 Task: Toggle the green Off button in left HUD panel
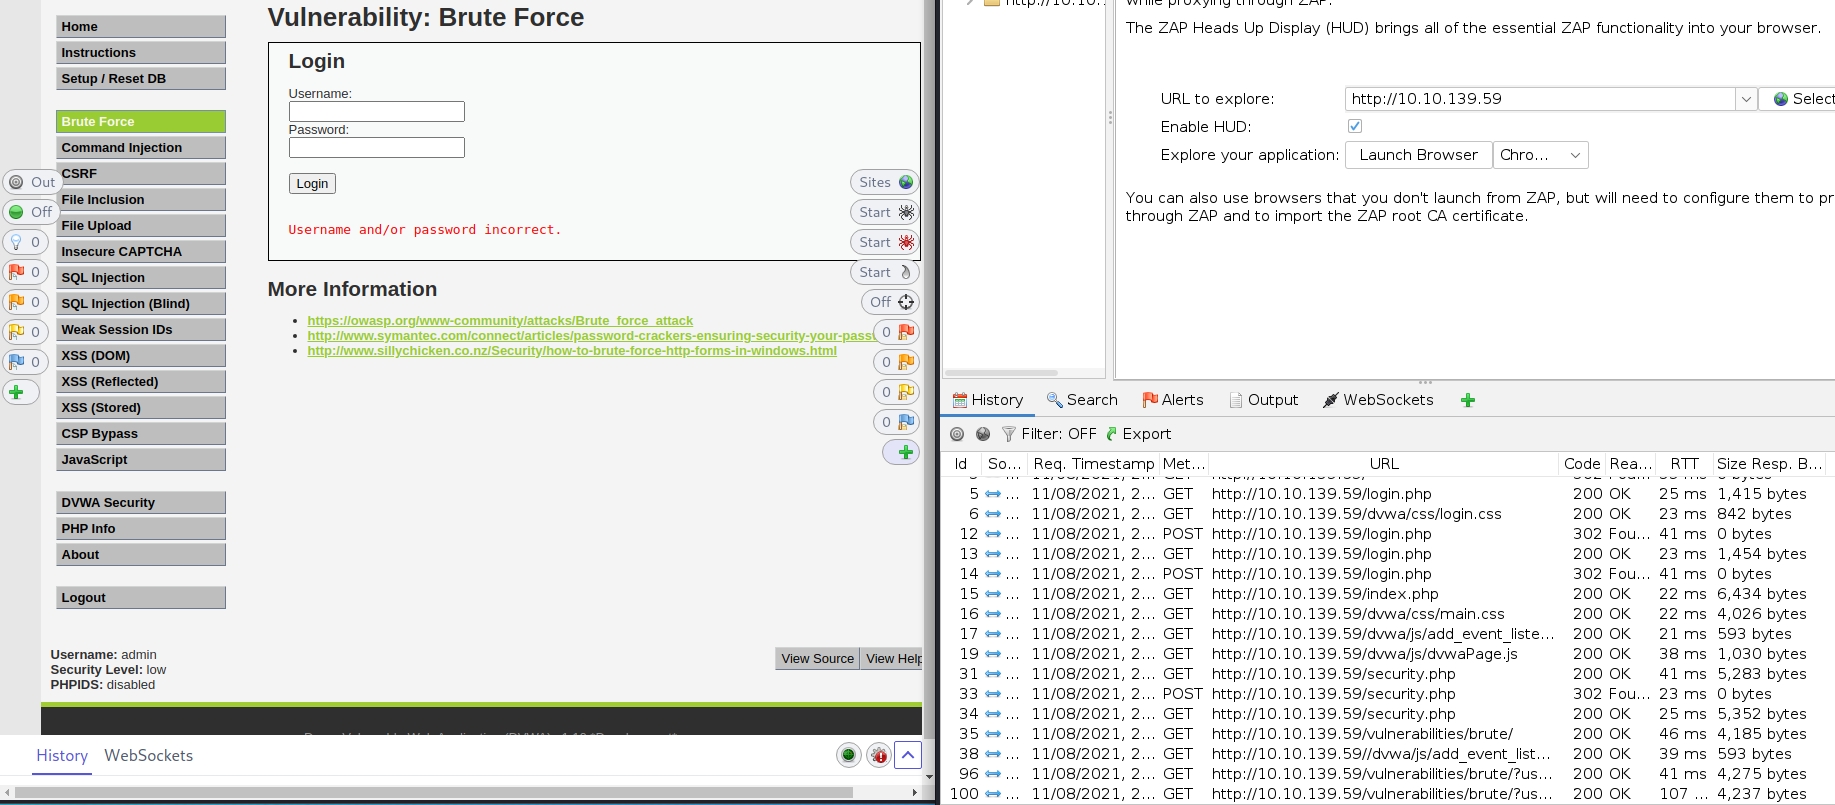coord(28,212)
